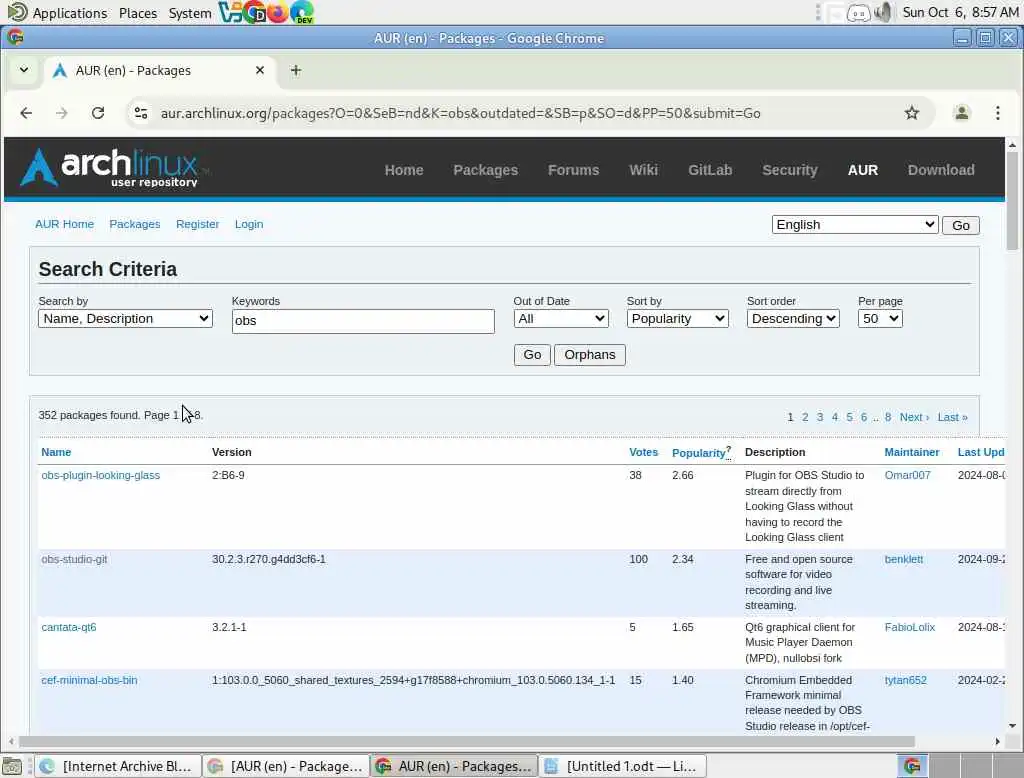Open Wiki in the Arch navigation bar
This screenshot has height=778, width=1024.
(x=643, y=170)
